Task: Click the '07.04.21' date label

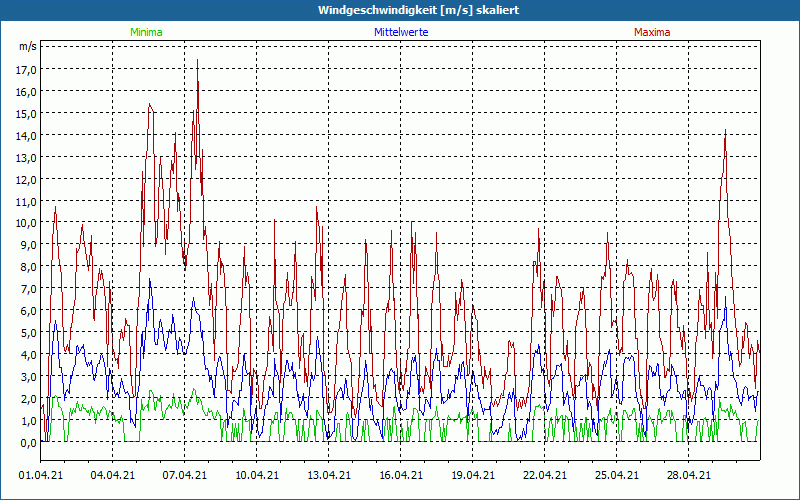Action: (x=185, y=475)
